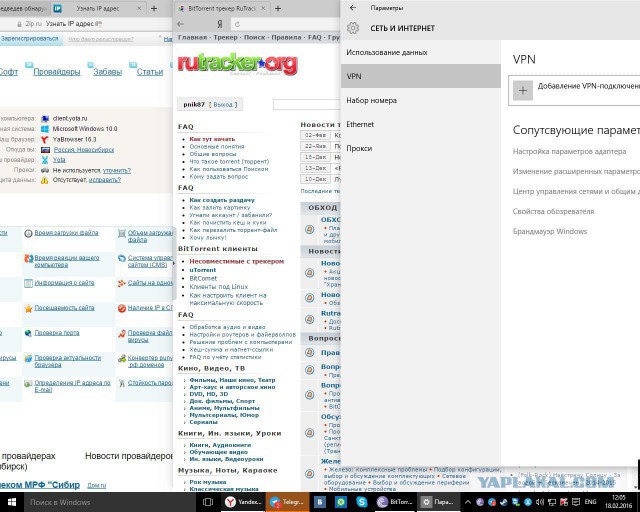Open the Забавы menu link on 2ip
The height and width of the screenshot is (512, 640).
(x=108, y=71)
